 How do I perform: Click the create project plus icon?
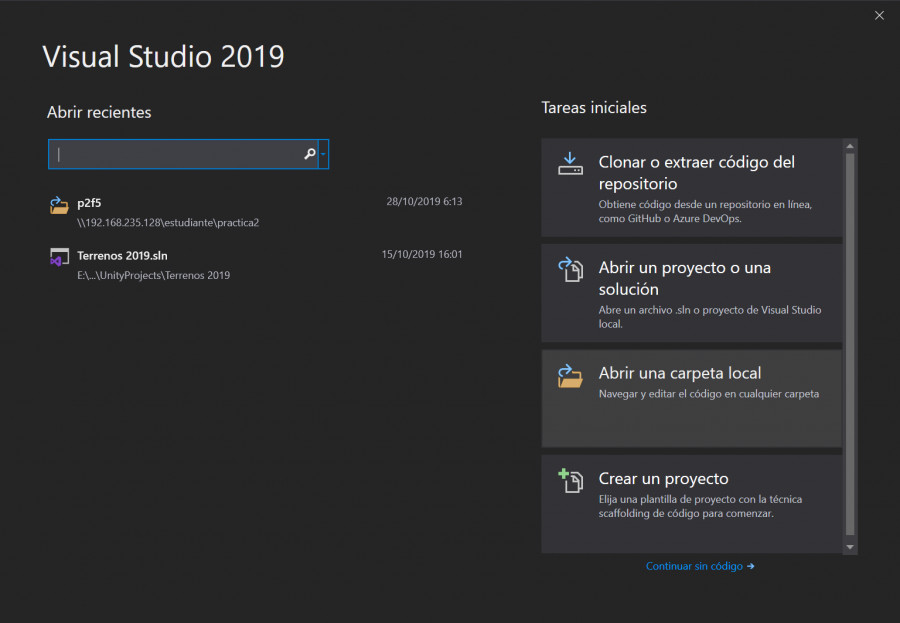(570, 481)
